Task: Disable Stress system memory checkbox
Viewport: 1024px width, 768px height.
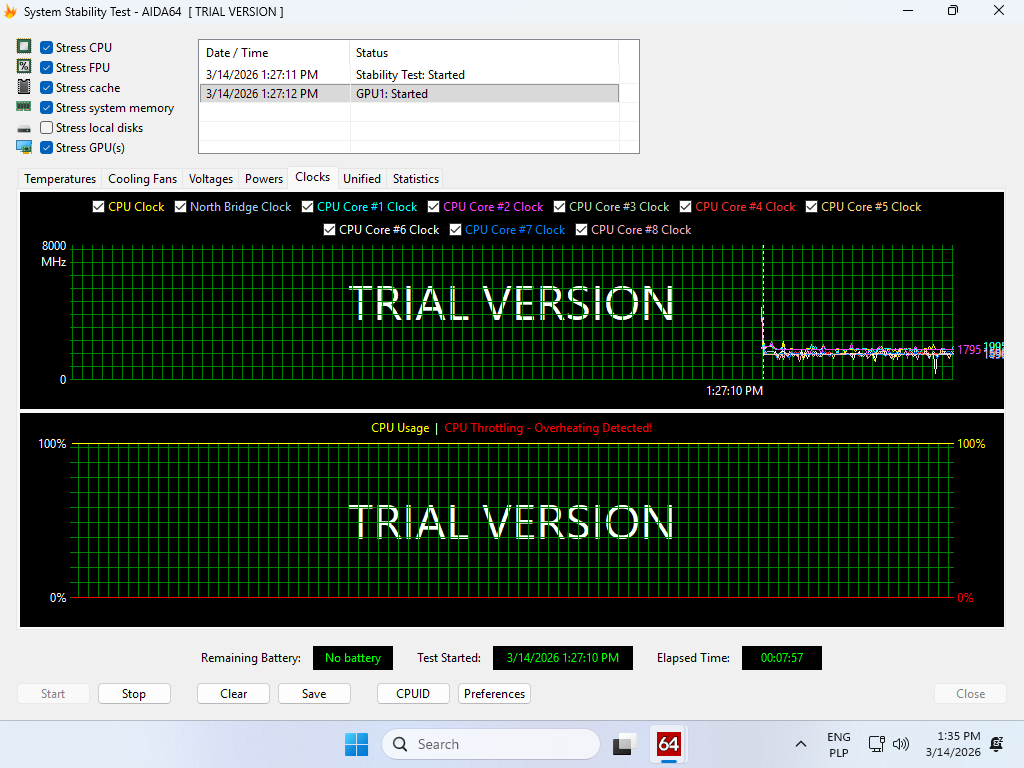Action: tap(46, 108)
